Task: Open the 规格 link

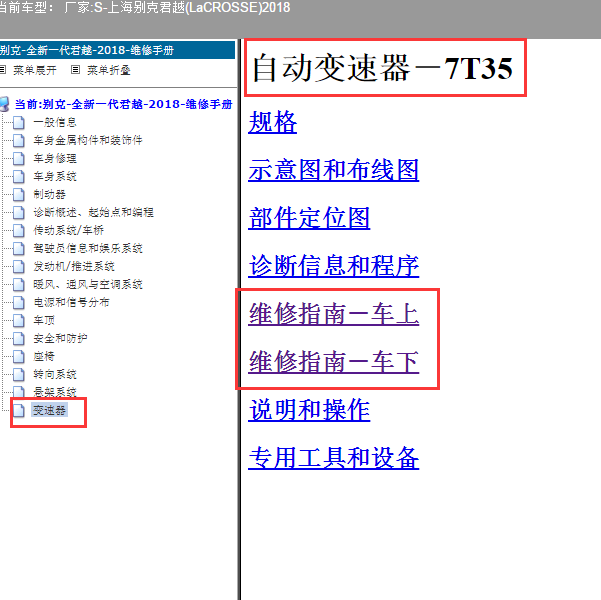Action: [x=273, y=122]
